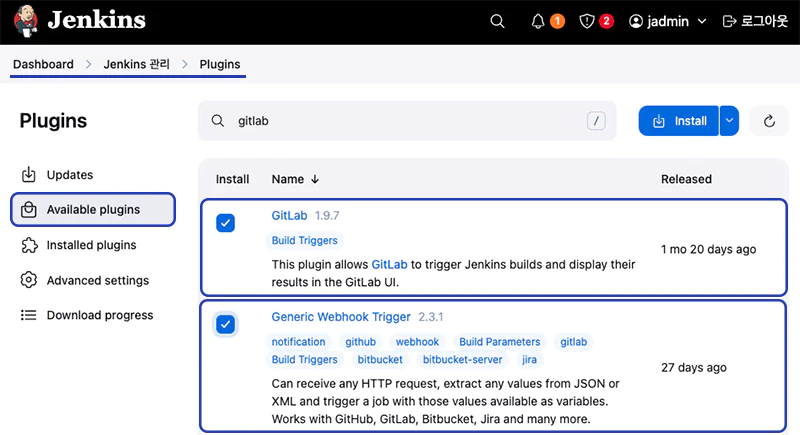Uncheck the Generic Webhook Trigger checkbox

click(225, 324)
